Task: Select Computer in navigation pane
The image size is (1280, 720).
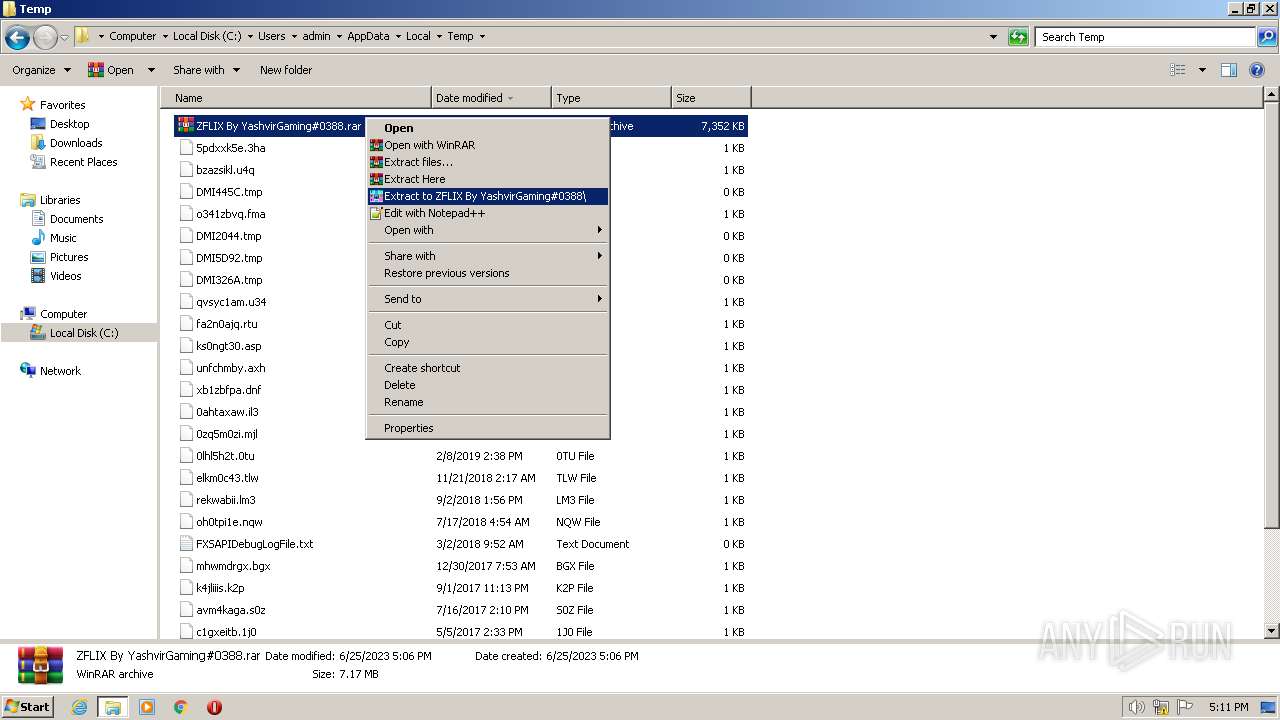Action: [63, 314]
